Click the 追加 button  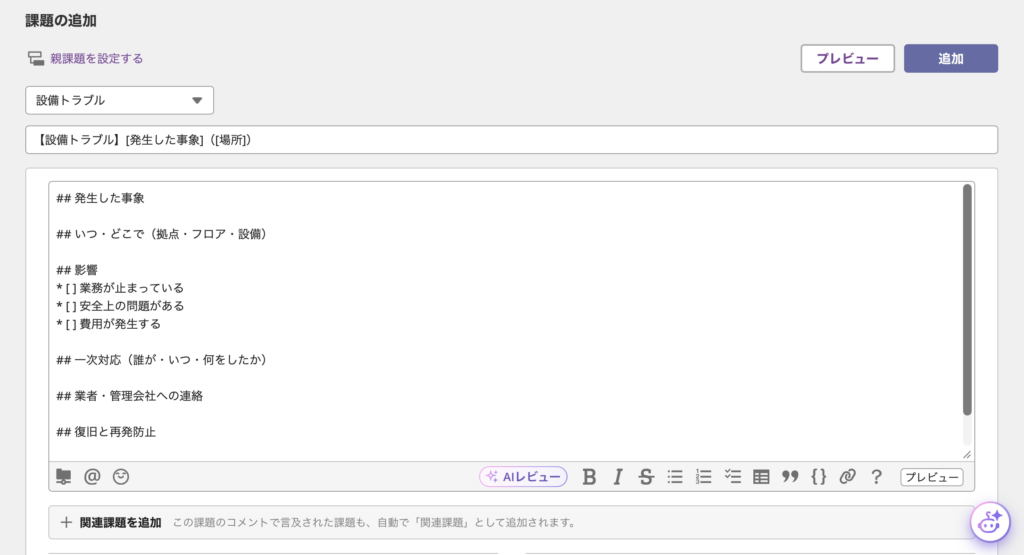click(951, 58)
